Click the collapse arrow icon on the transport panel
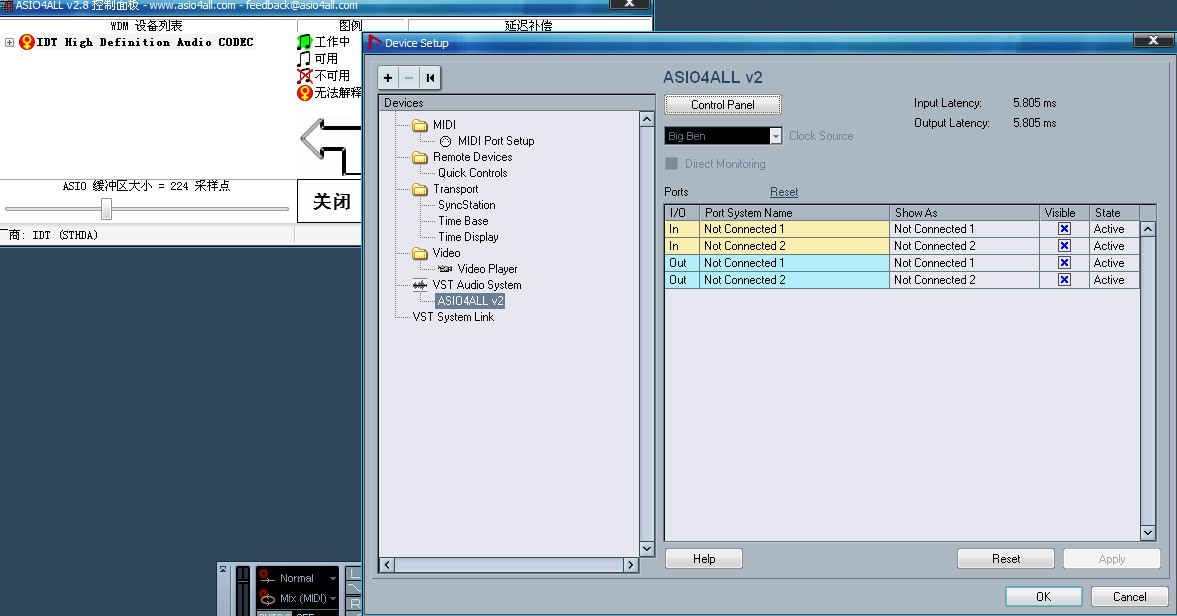This screenshot has width=1177, height=616. (x=223, y=569)
